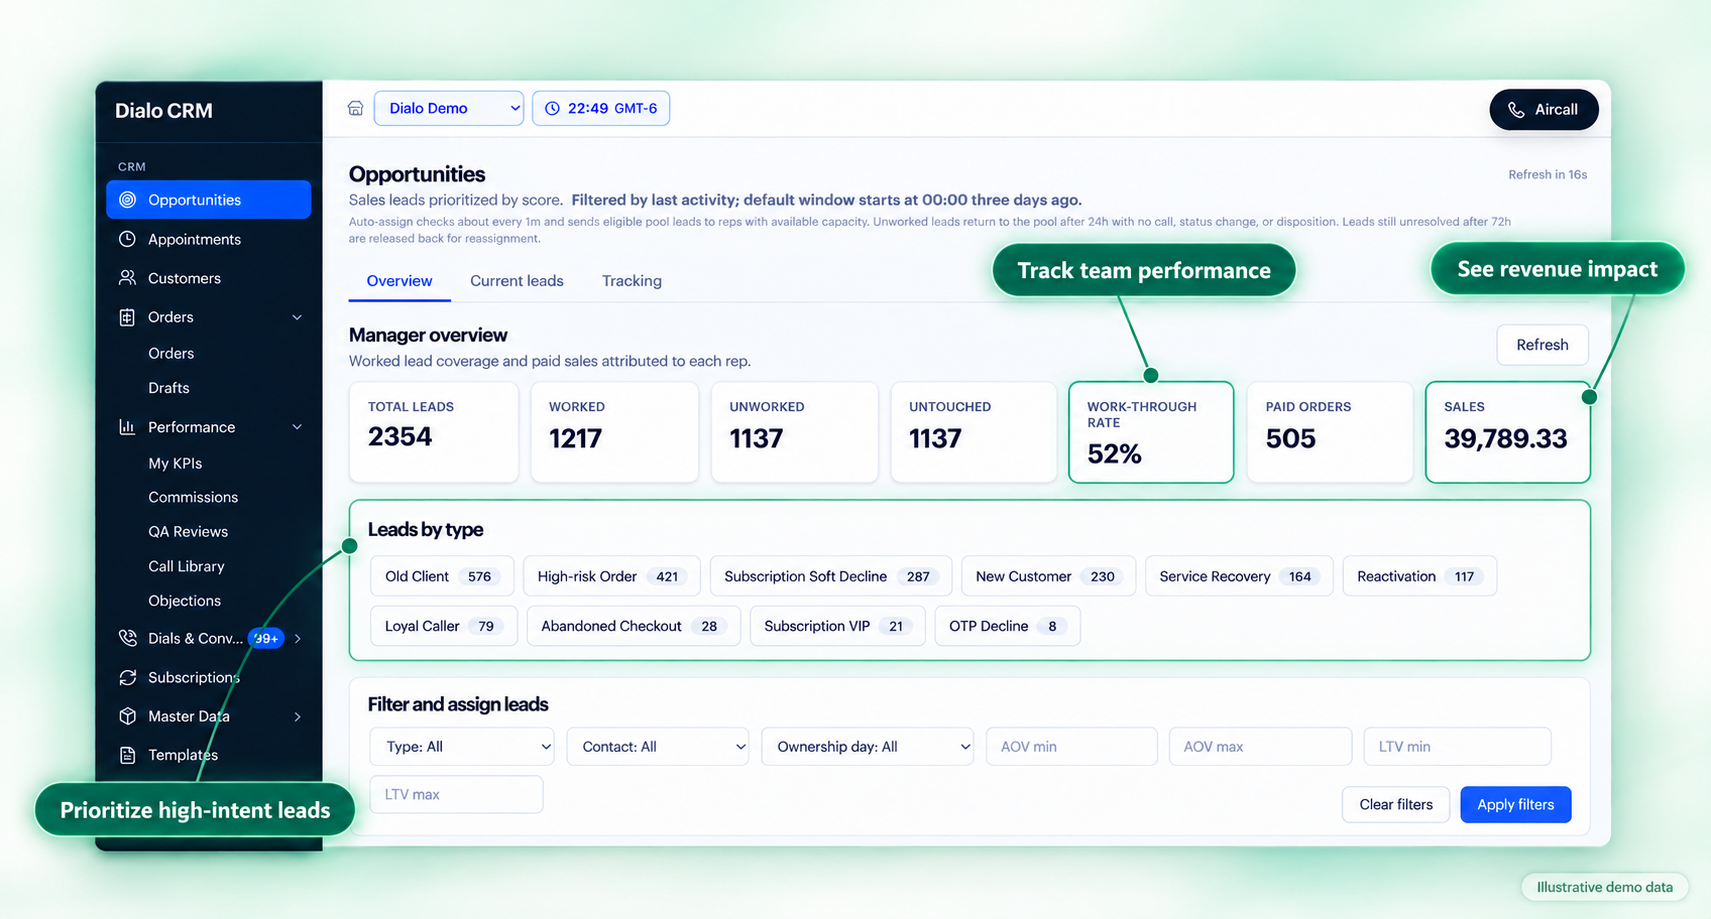
Task: Click the 99+ badge on Dials & Conv
Action: pos(266,638)
